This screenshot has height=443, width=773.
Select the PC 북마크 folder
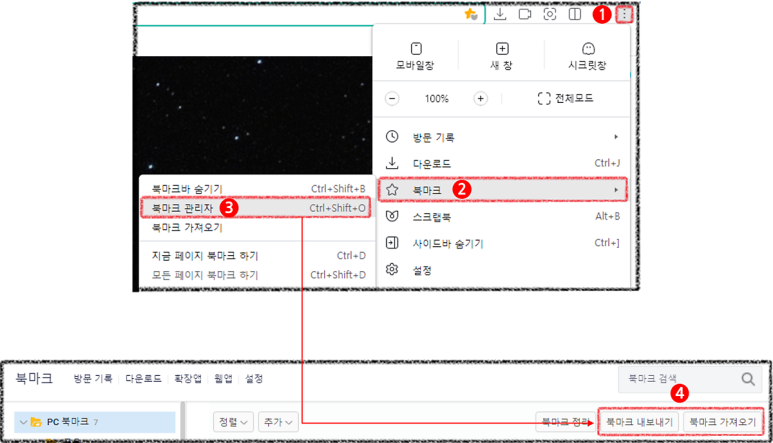coord(95,422)
